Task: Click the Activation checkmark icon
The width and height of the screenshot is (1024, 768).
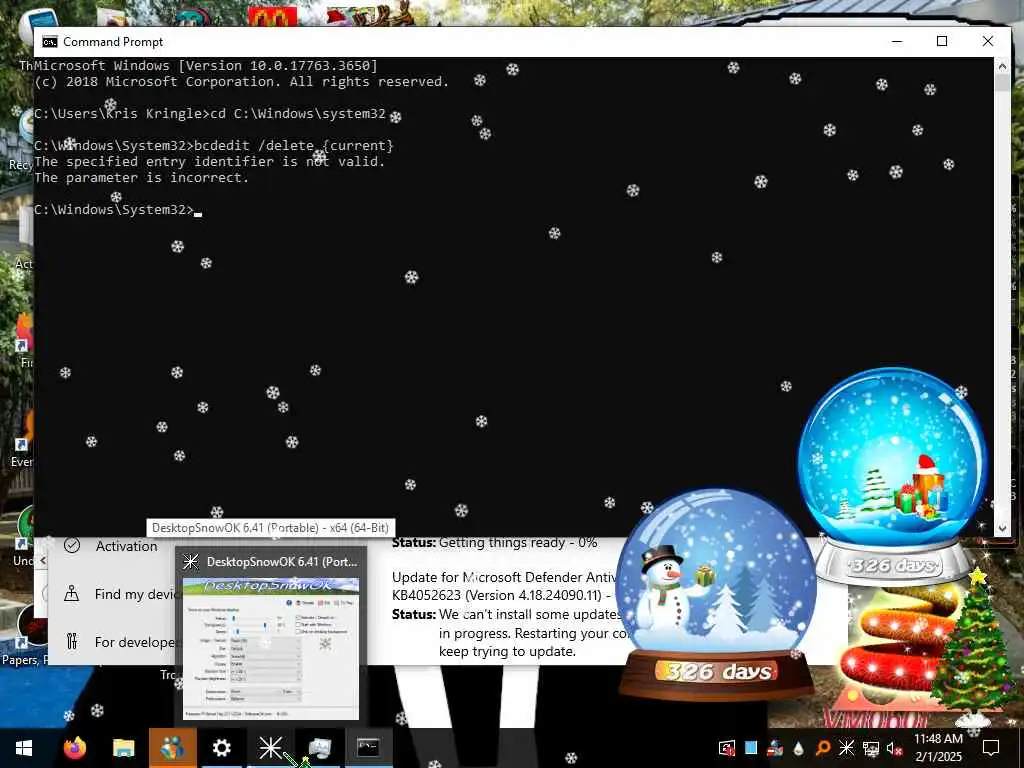Action: coord(72,545)
